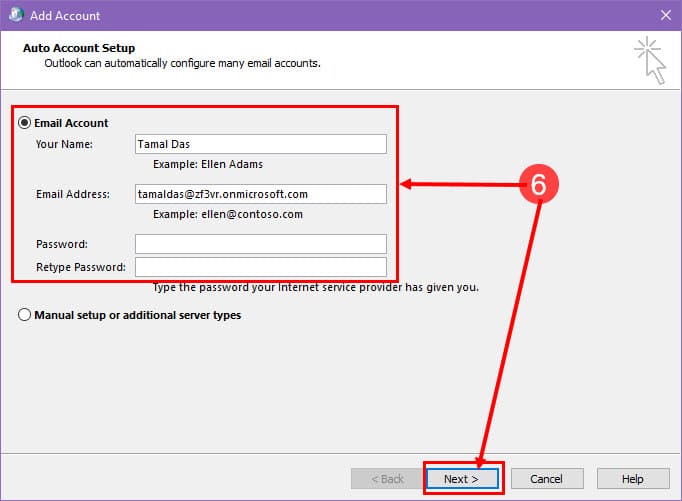Click the 'Retype Password:' label
The width and height of the screenshot is (682, 501).
(x=81, y=267)
